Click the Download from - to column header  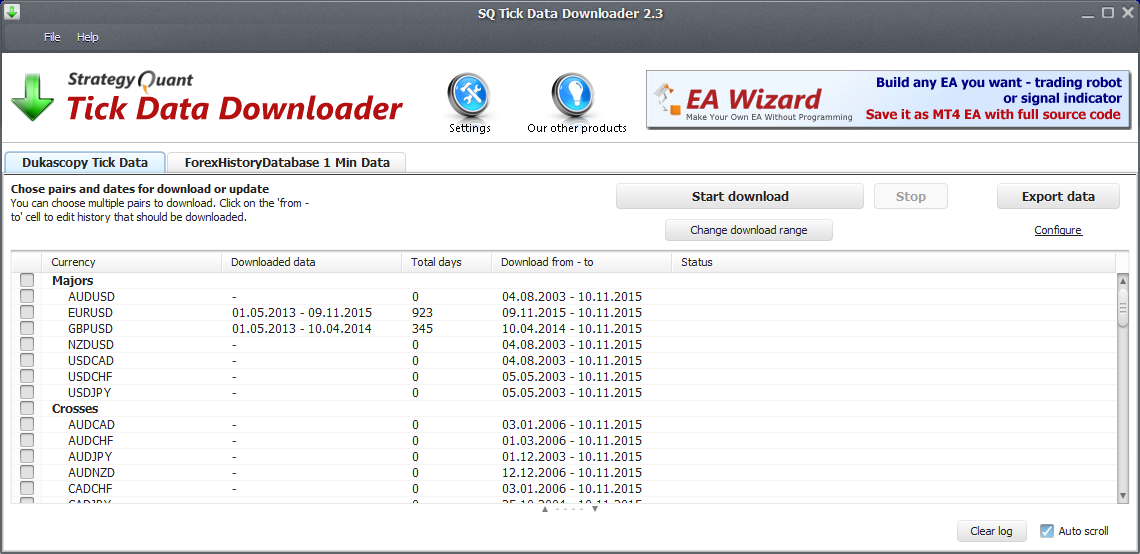[582, 262]
